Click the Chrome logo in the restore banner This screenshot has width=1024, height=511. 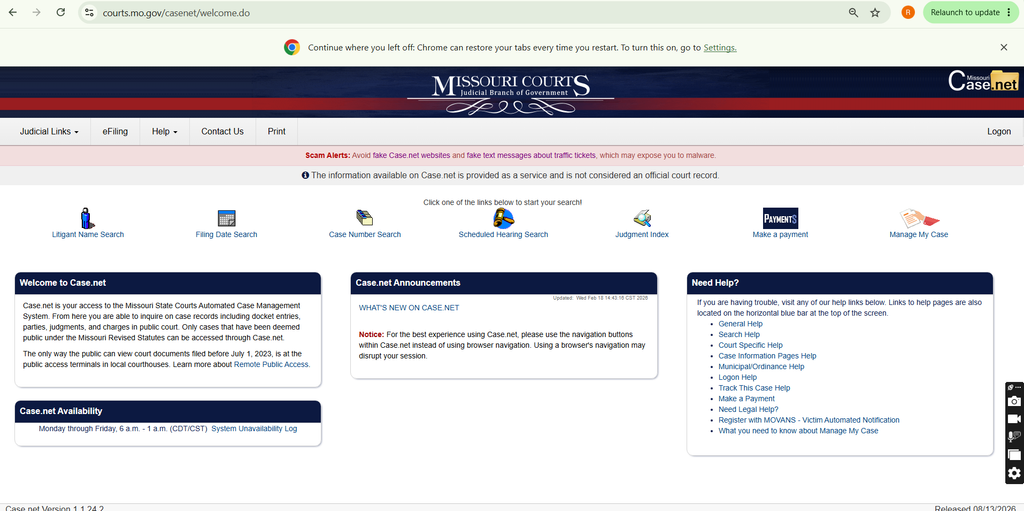click(292, 47)
